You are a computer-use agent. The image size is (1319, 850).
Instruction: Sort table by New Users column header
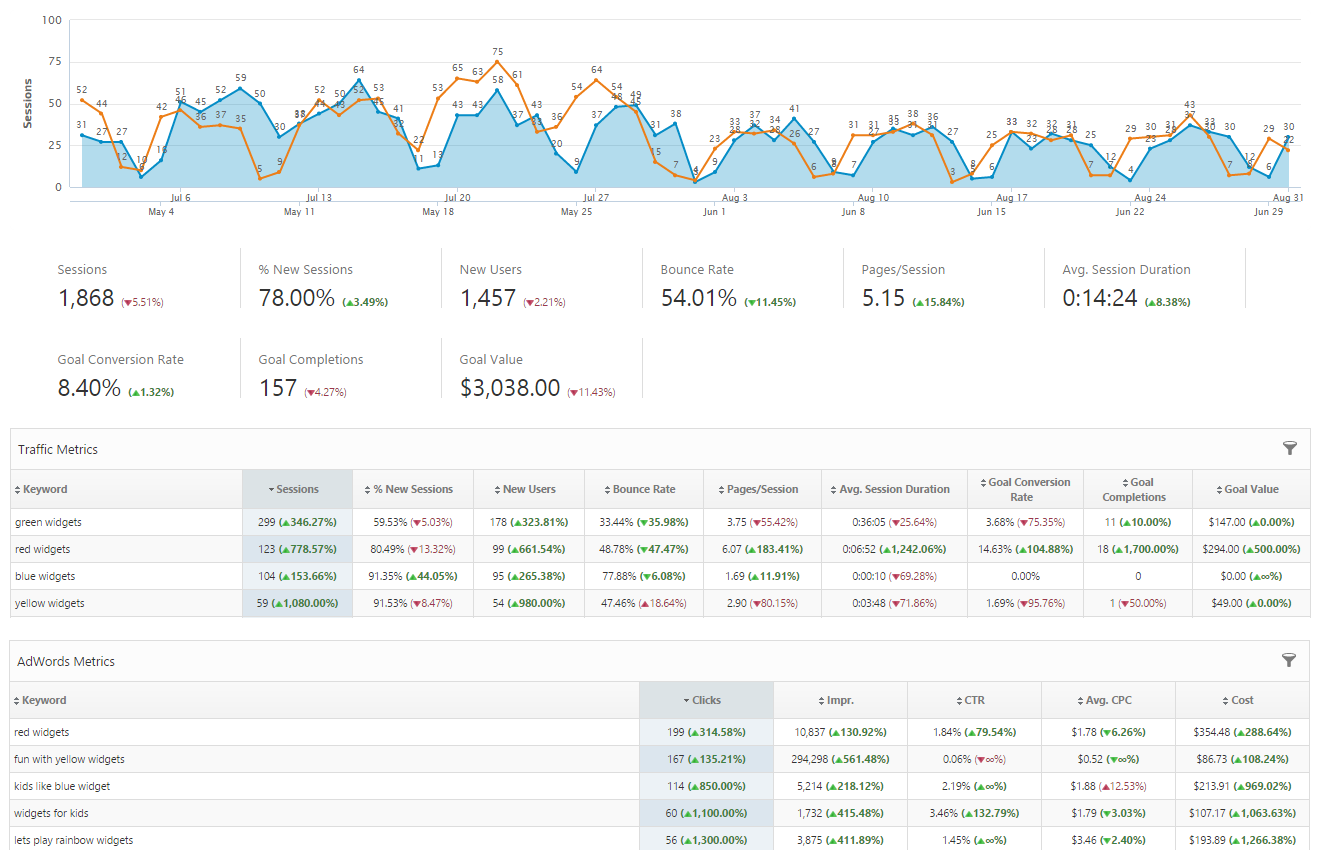click(x=529, y=489)
